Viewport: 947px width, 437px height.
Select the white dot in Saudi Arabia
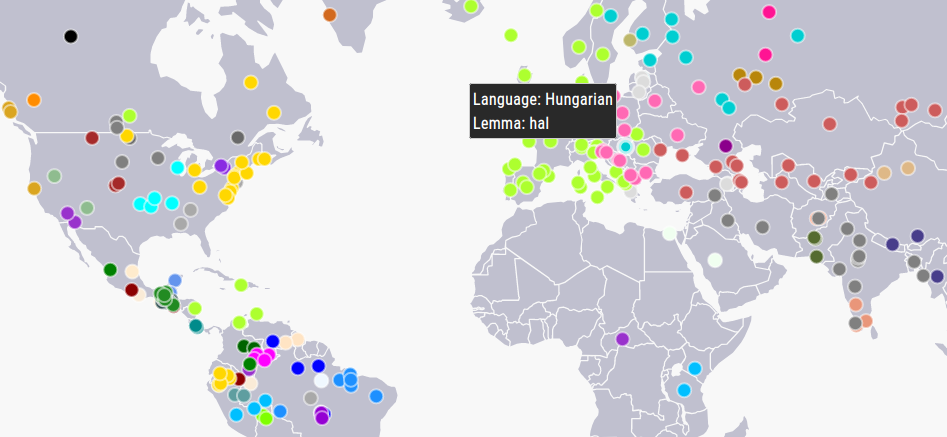point(715,260)
